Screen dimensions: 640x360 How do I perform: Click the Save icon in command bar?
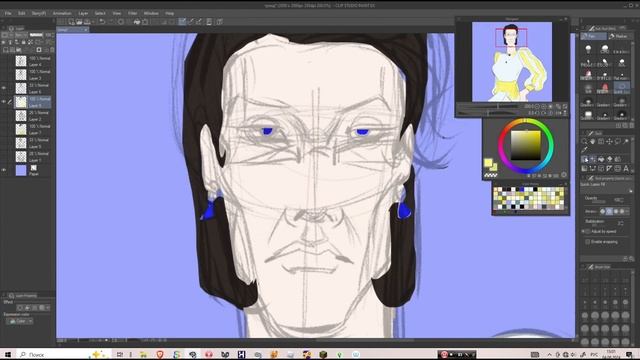(87, 22)
